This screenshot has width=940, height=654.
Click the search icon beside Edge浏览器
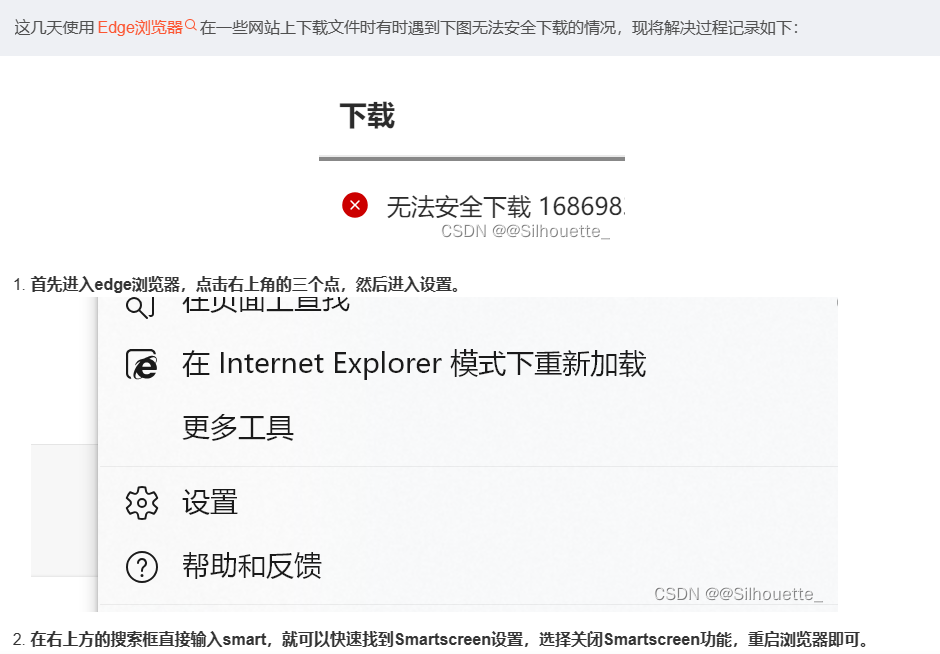pyautogui.click(x=191, y=25)
